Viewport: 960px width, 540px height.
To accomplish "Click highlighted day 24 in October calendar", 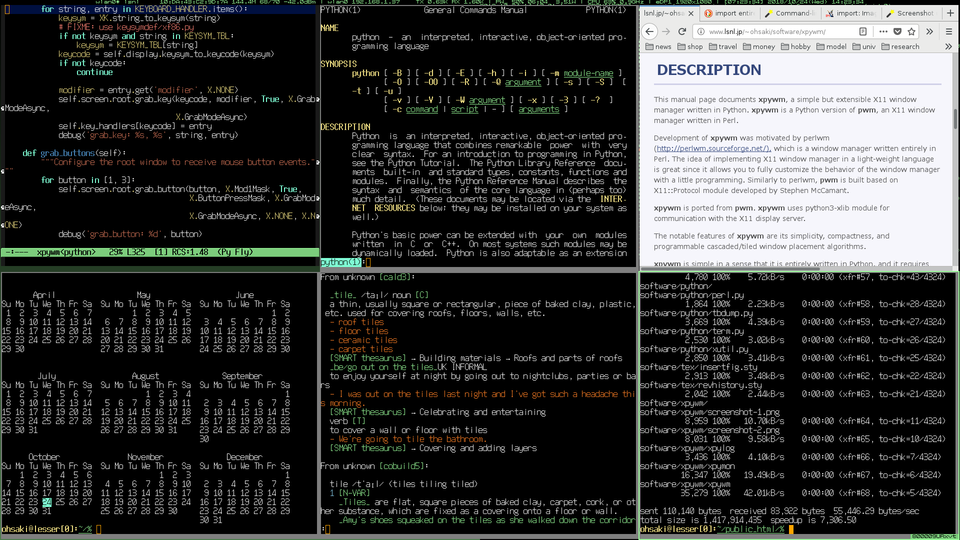I will point(47,502).
